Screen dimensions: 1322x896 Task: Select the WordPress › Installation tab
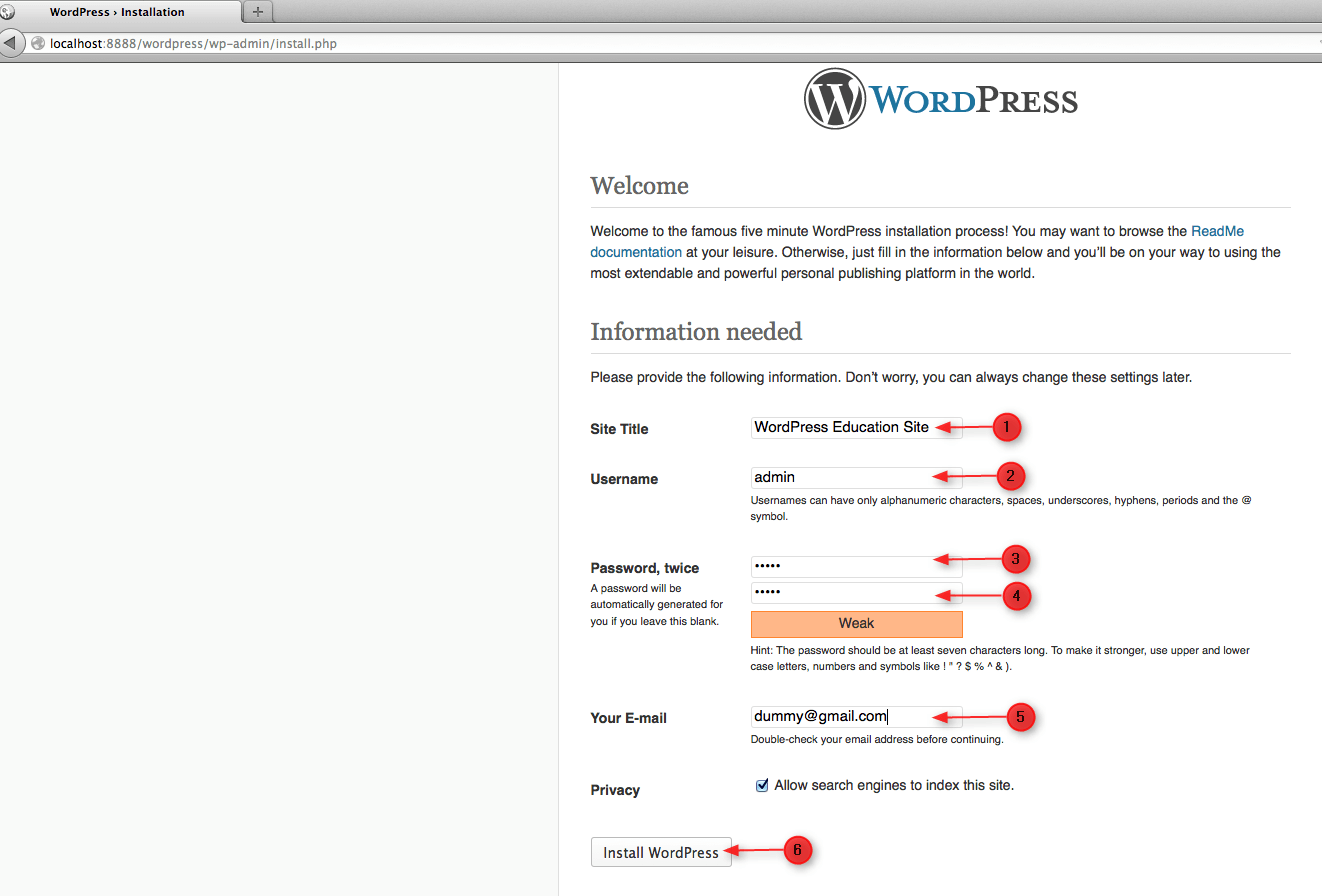pos(120,12)
